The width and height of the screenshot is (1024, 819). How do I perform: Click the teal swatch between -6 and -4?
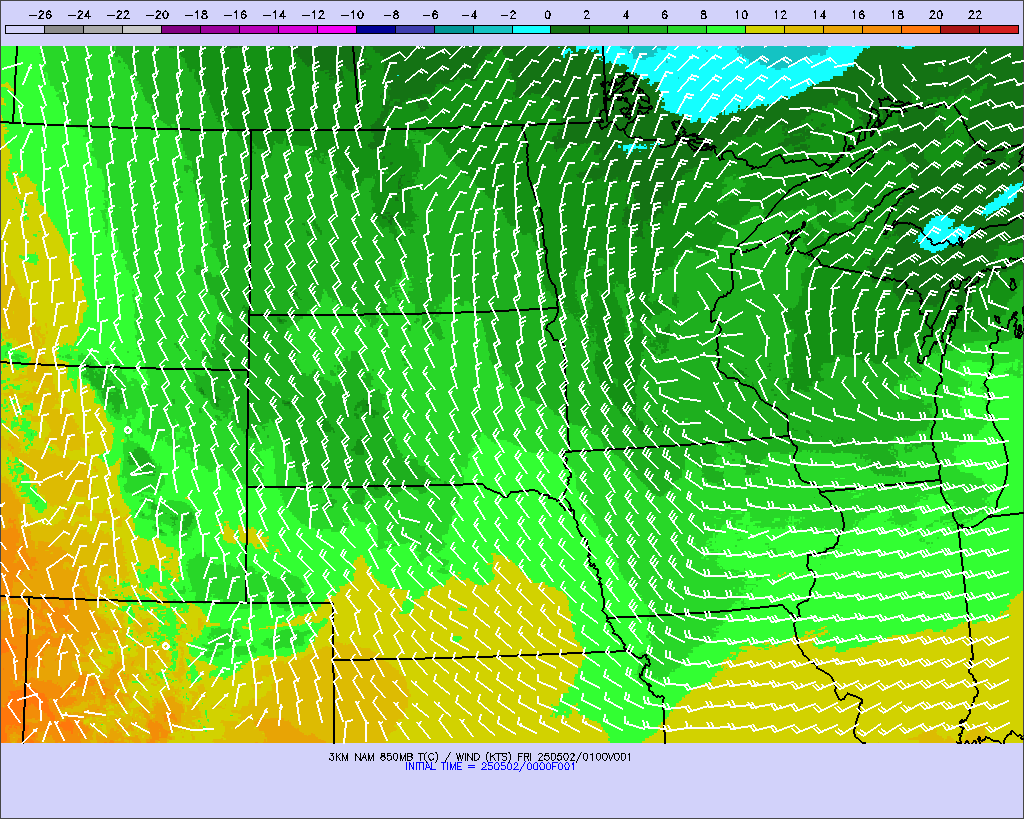point(454,29)
